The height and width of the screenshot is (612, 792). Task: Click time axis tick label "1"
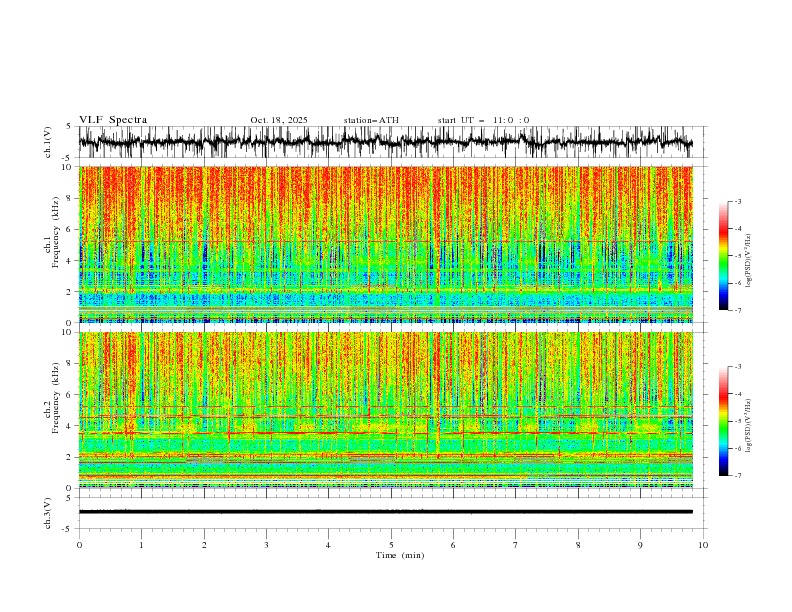[141, 545]
